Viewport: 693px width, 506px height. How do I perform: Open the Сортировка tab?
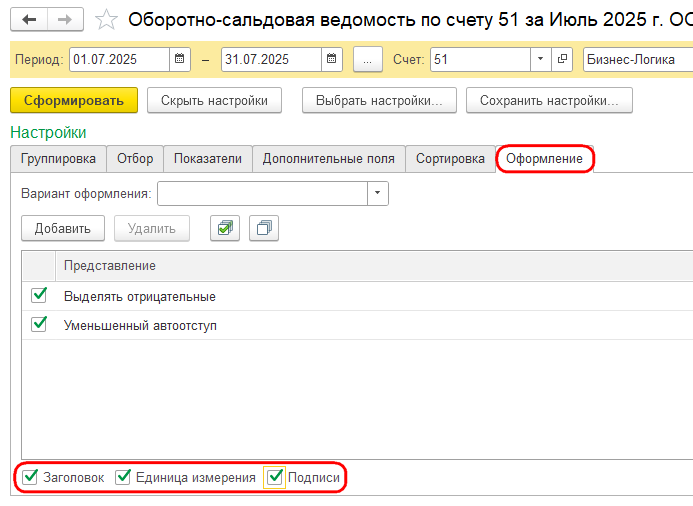pyautogui.click(x=450, y=159)
